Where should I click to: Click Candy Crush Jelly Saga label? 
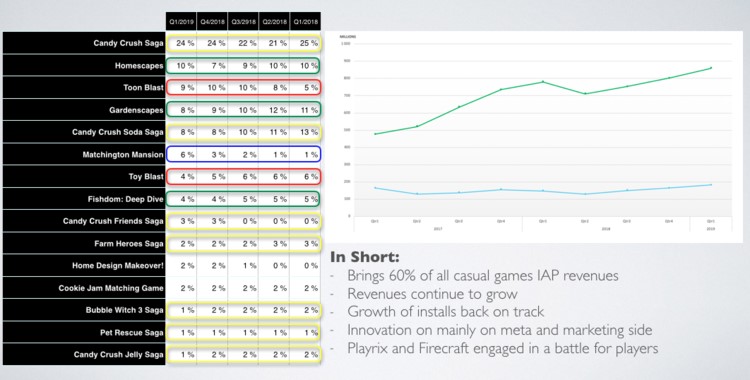pos(118,355)
